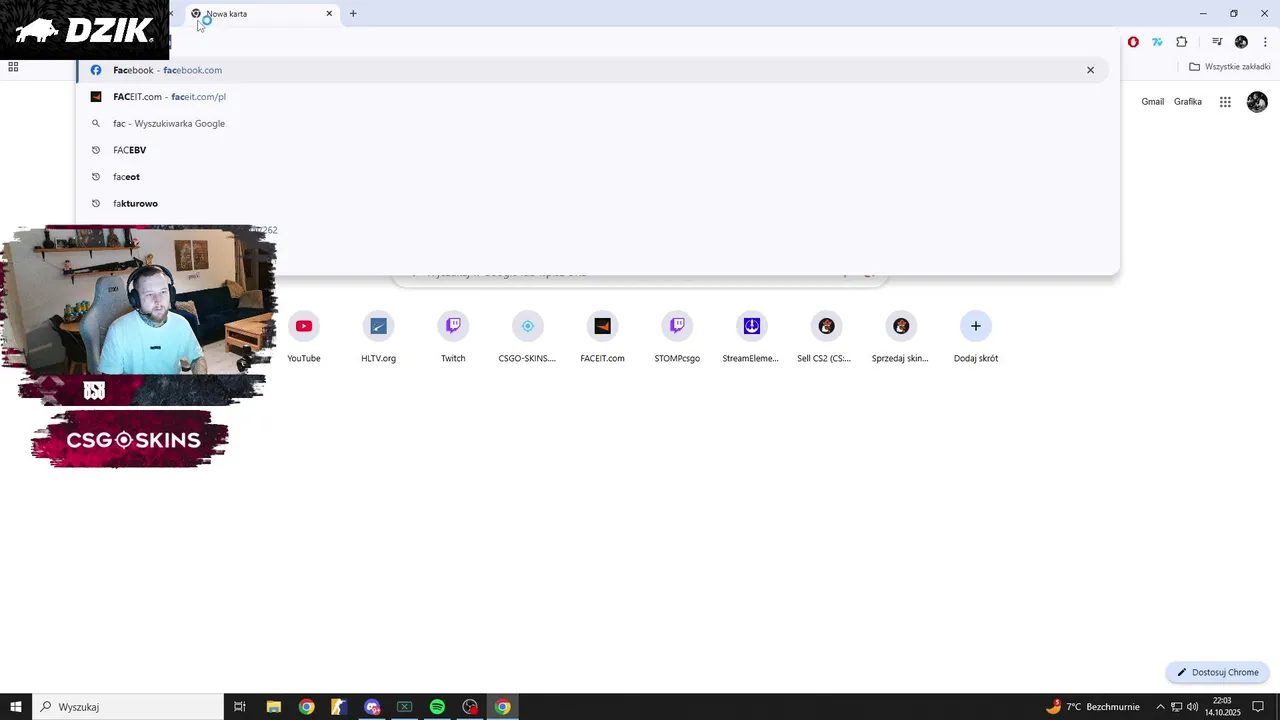This screenshot has height=720, width=1280.
Task: Select the 'fac - Wyszukiwarka Google' suggestion
Action: click(x=592, y=123)
